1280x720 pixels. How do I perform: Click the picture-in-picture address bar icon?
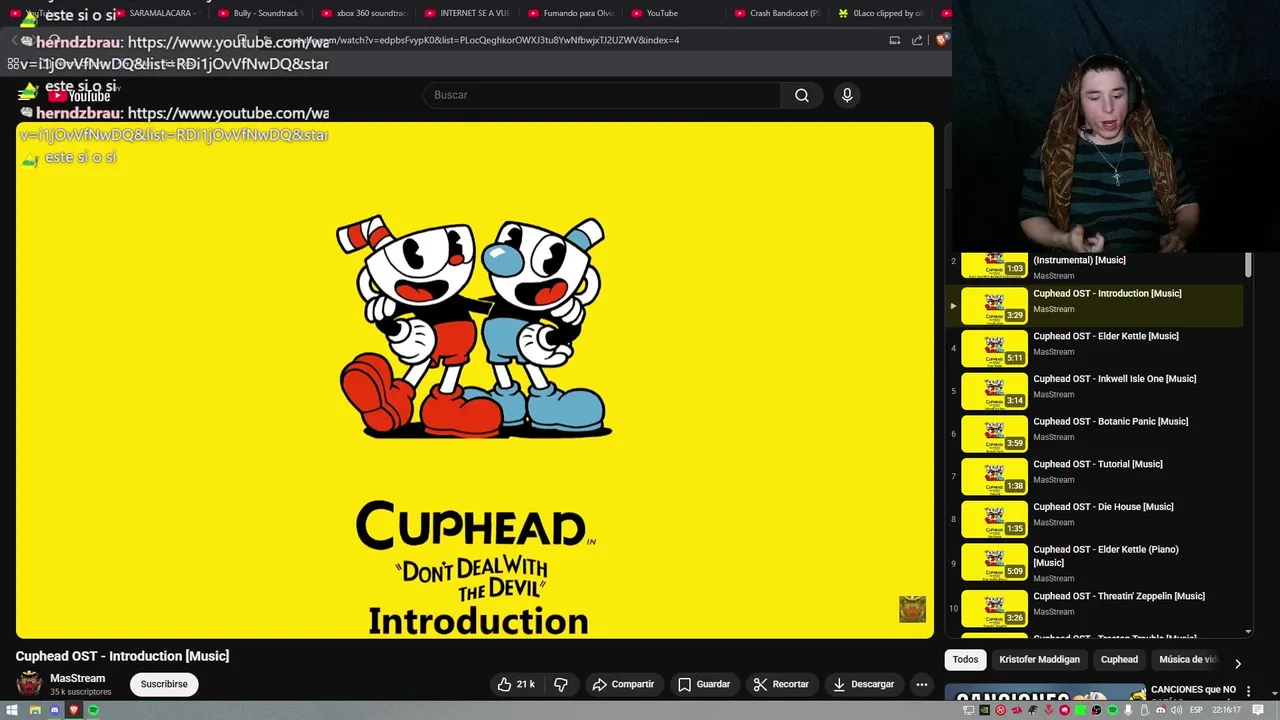coord(895,40)
